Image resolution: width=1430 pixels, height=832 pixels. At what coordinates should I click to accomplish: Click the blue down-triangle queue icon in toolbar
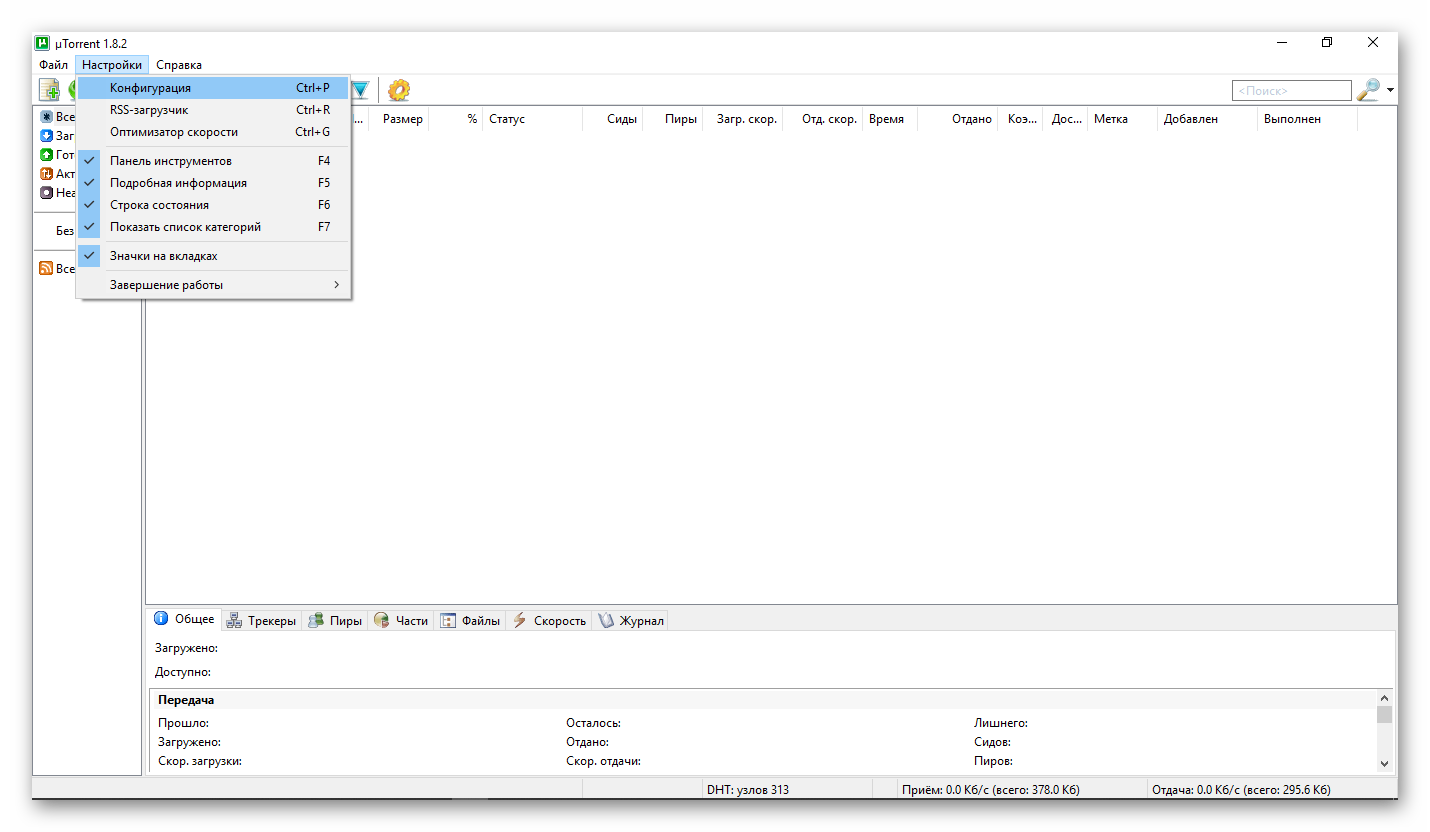[359, 90]
